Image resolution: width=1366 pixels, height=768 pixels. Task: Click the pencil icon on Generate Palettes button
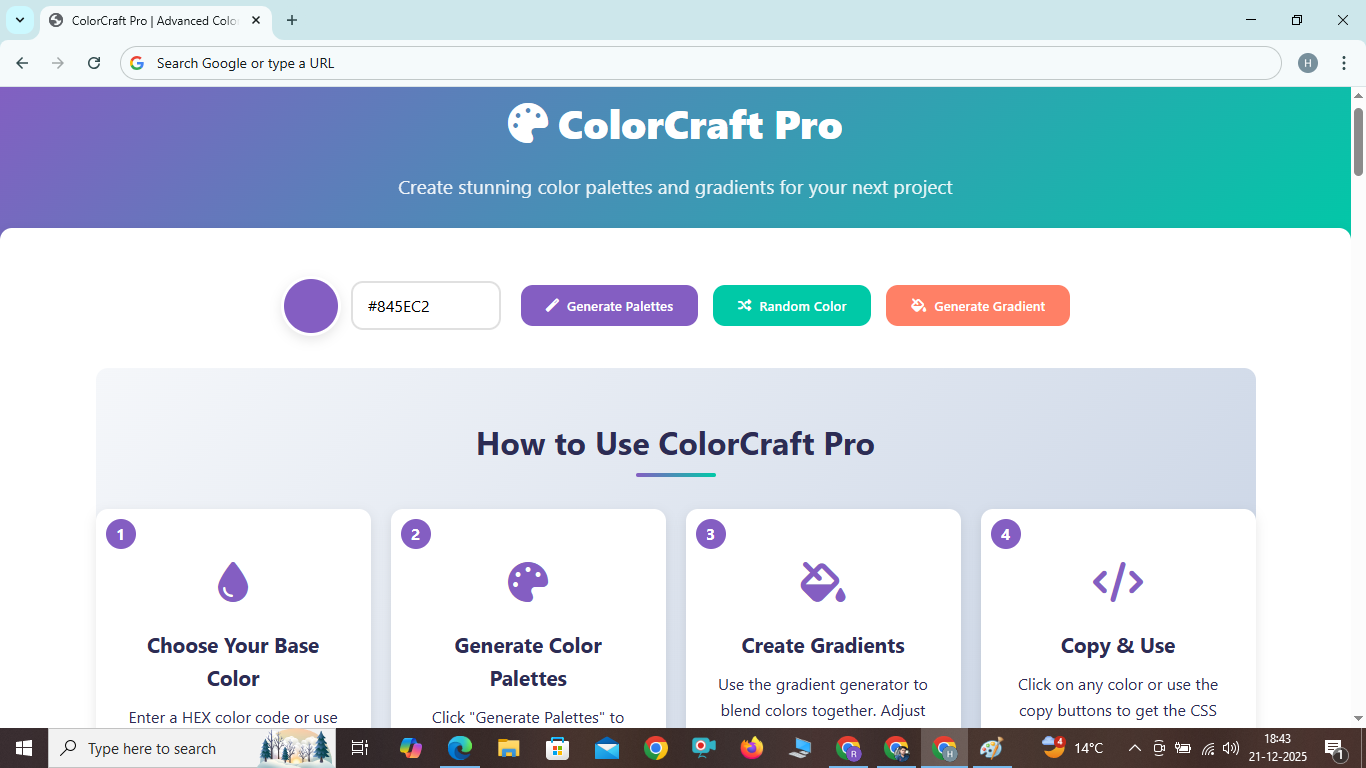(x=552, y=305)
